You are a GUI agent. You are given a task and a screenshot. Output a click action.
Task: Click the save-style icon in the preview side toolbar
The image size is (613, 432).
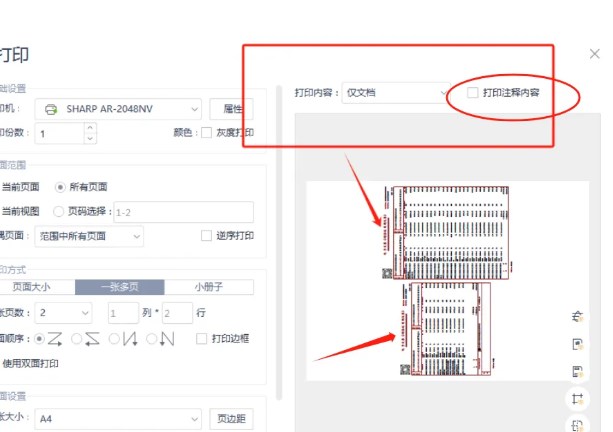577,371
